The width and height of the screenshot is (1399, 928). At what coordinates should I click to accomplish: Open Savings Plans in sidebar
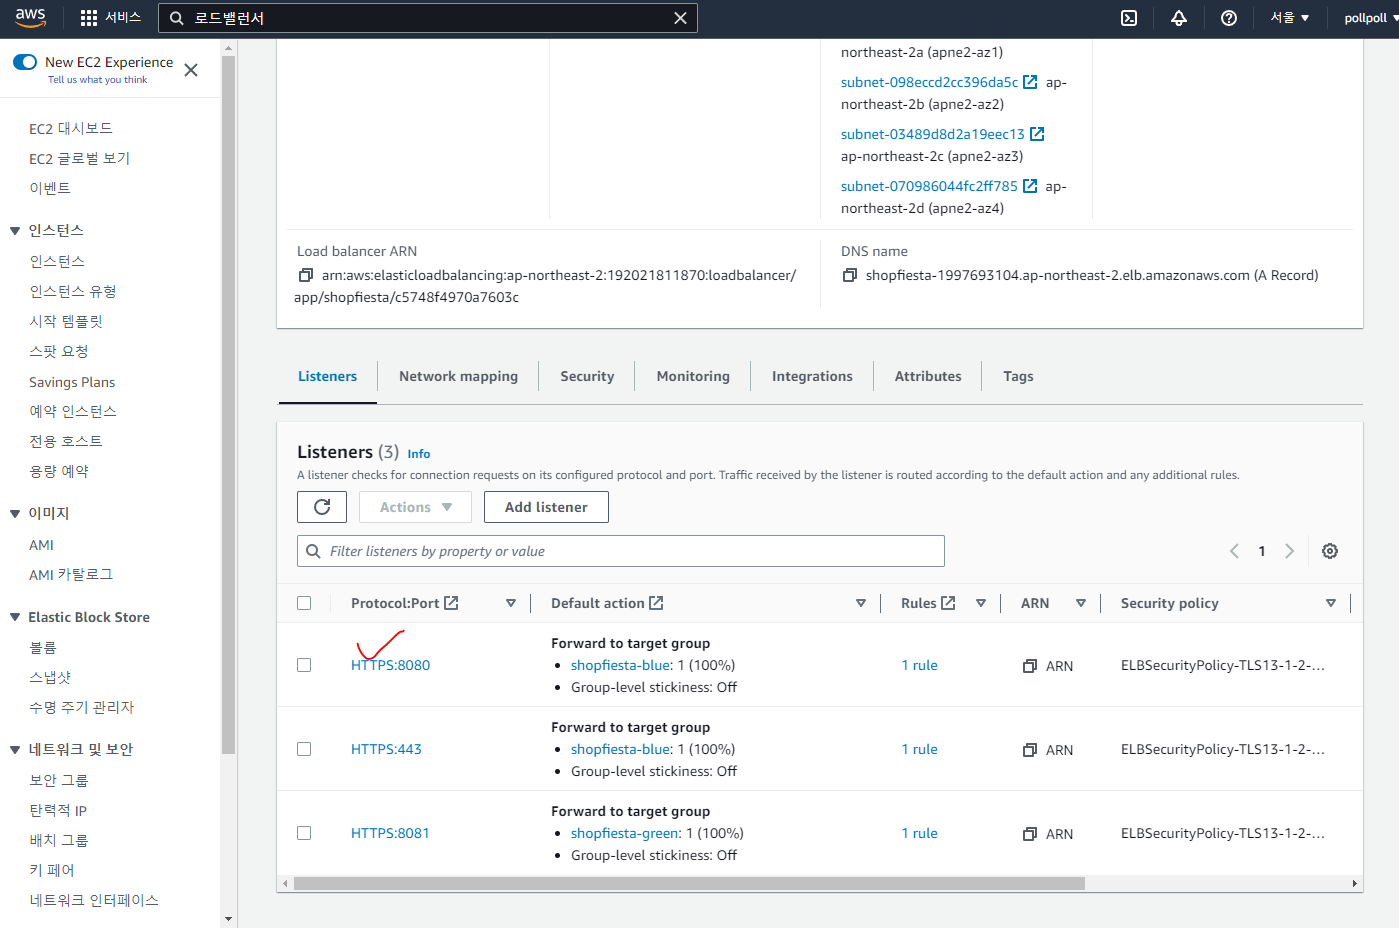pyautogui.click(x=72, y=382)
